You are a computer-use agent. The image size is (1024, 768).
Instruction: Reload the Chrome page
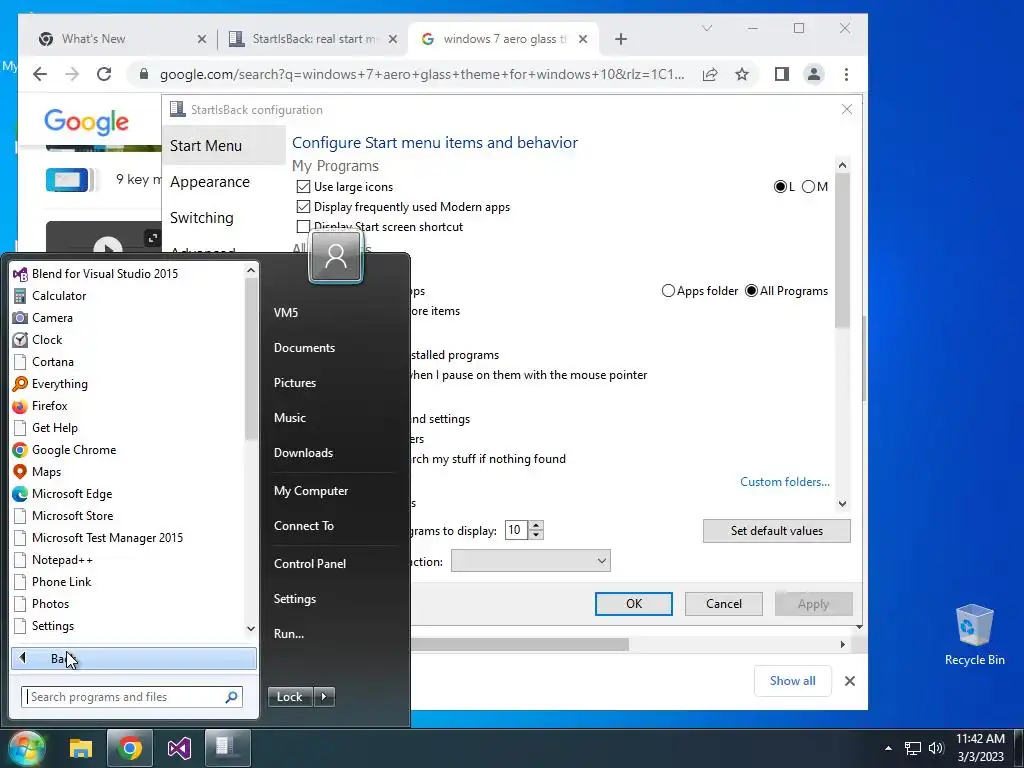[x=104, y=74]
